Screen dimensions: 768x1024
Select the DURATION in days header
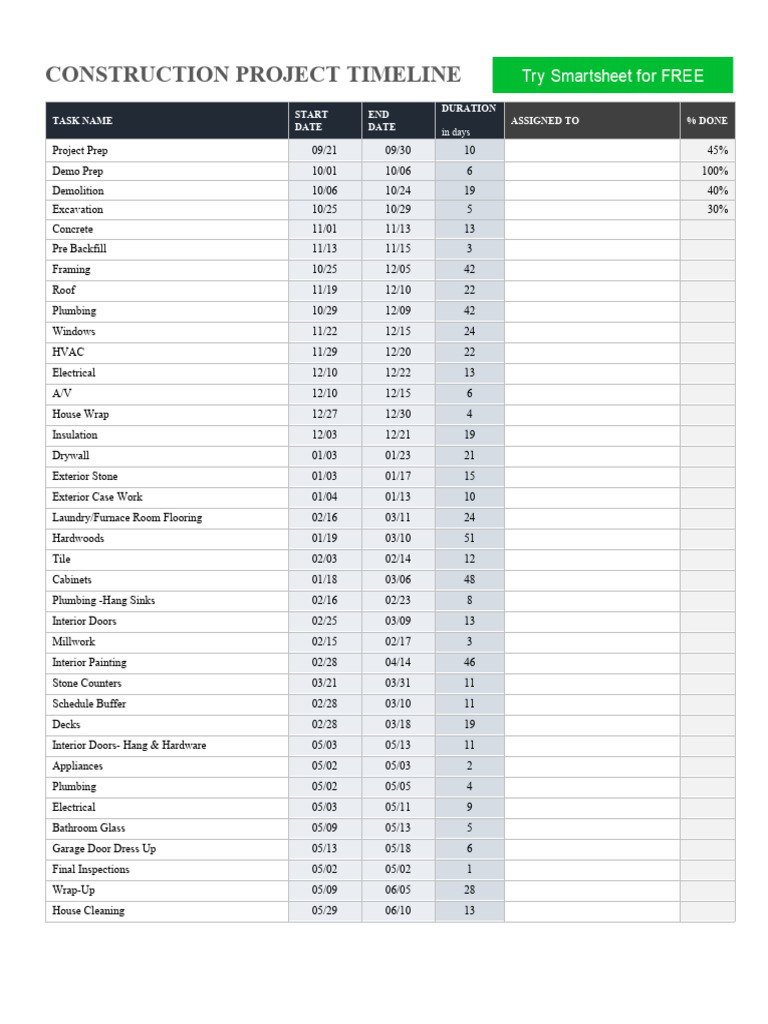470,120
